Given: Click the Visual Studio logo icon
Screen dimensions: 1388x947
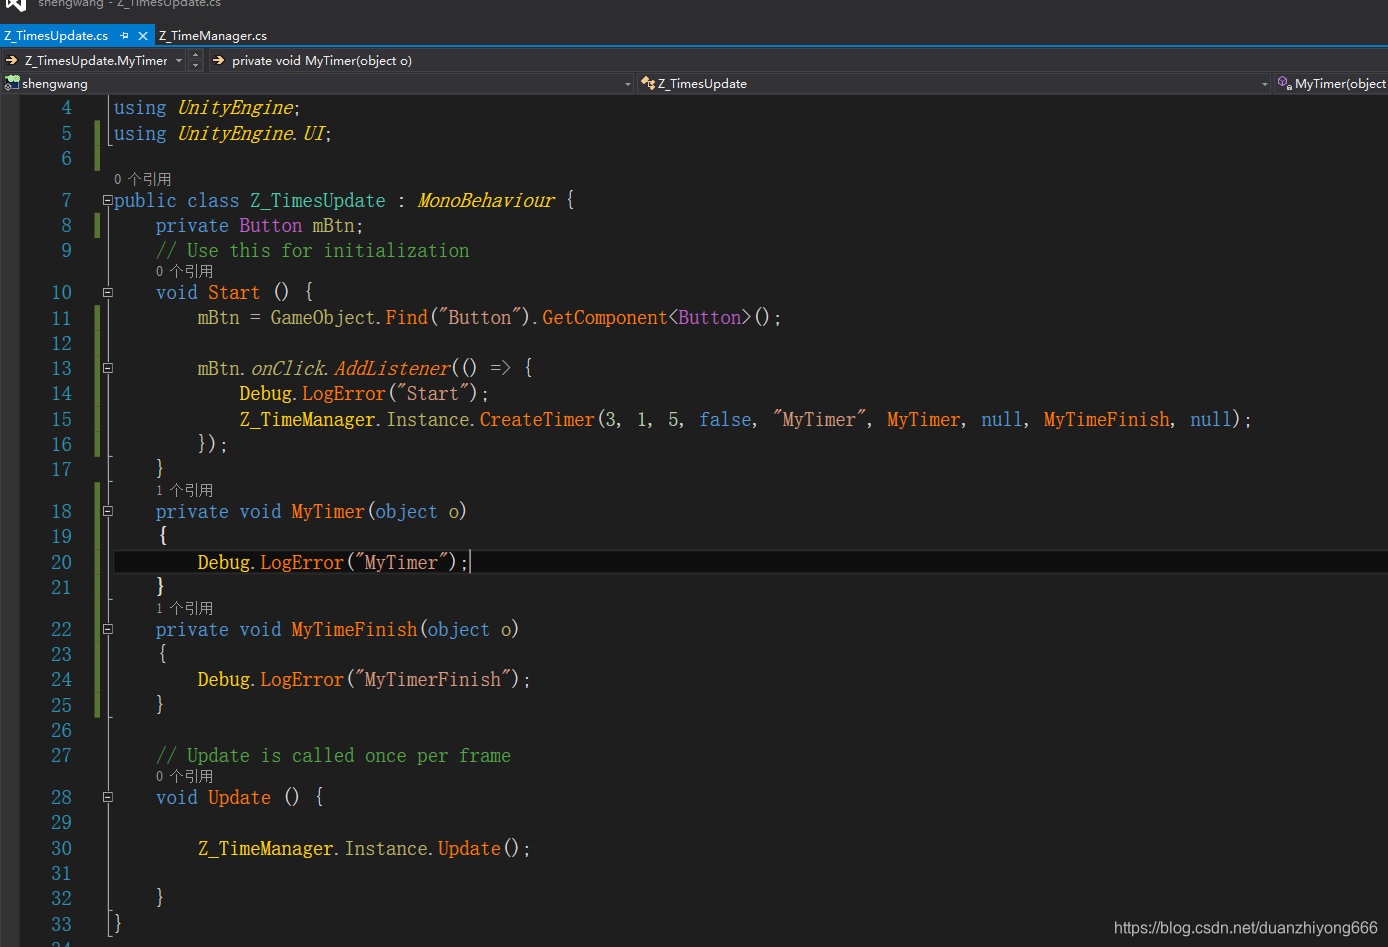Looking at the screenshot, I should point(15,4).
